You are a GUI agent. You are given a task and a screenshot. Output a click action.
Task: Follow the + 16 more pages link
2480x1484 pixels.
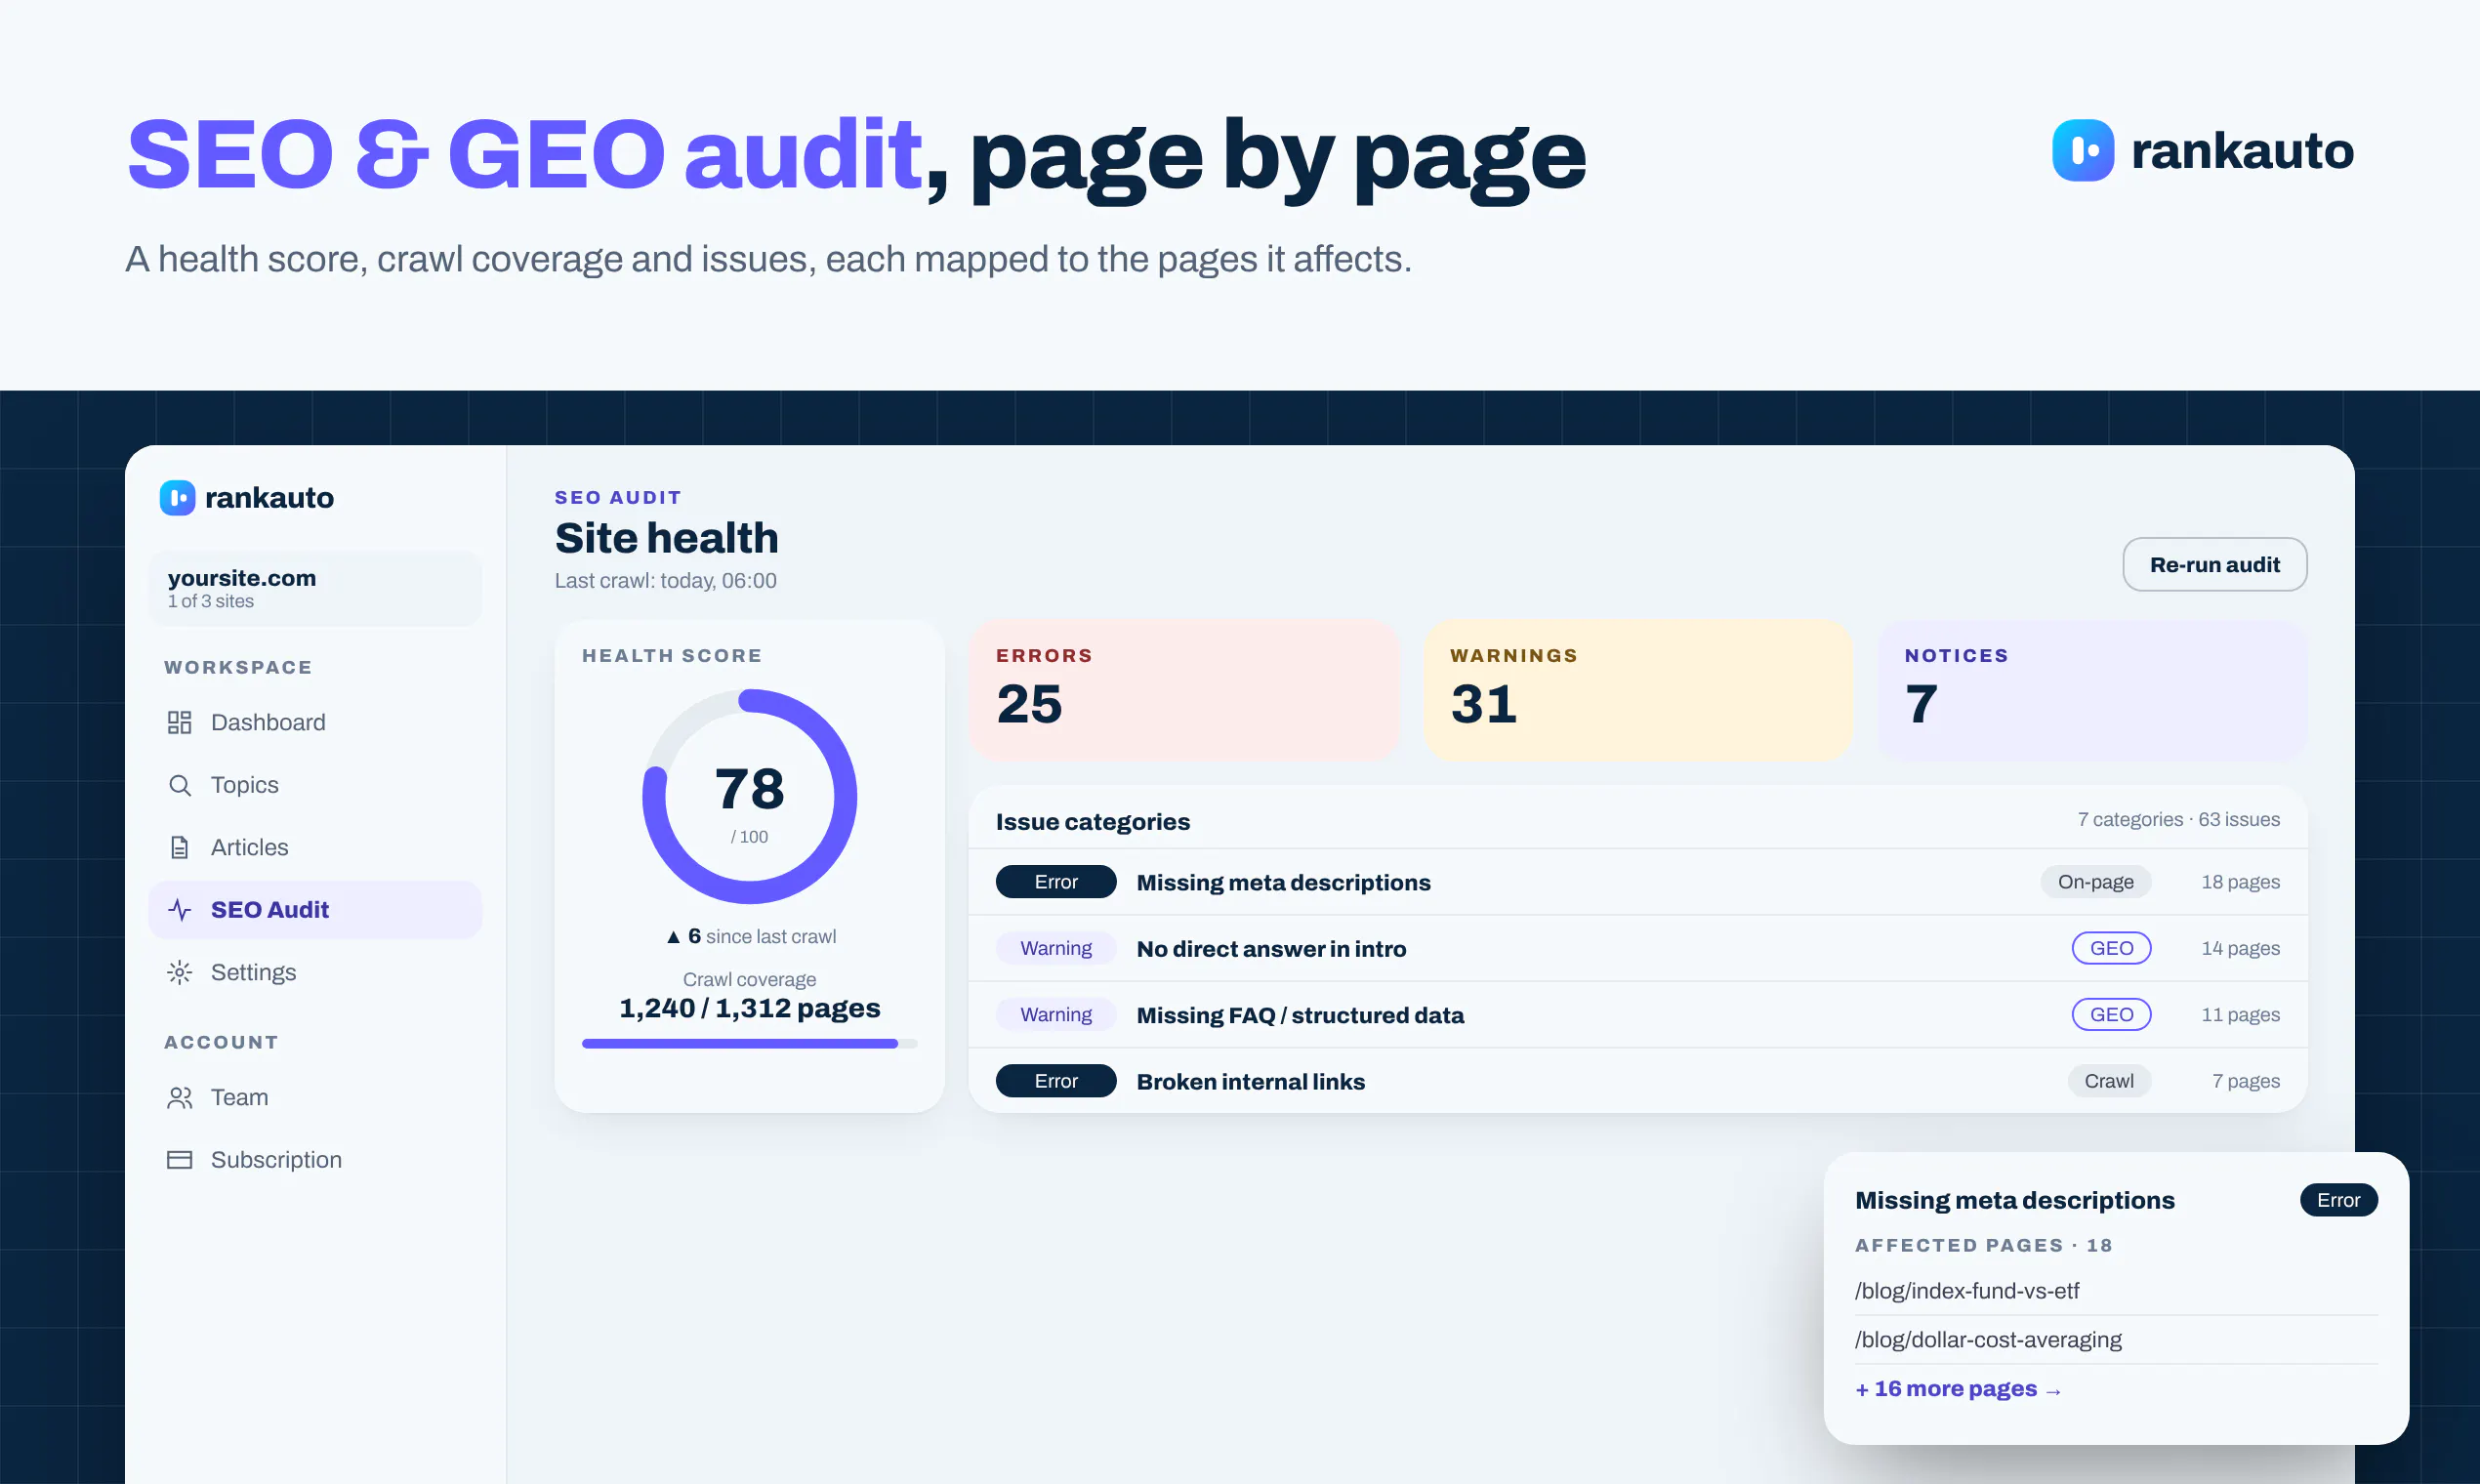1958,1389
